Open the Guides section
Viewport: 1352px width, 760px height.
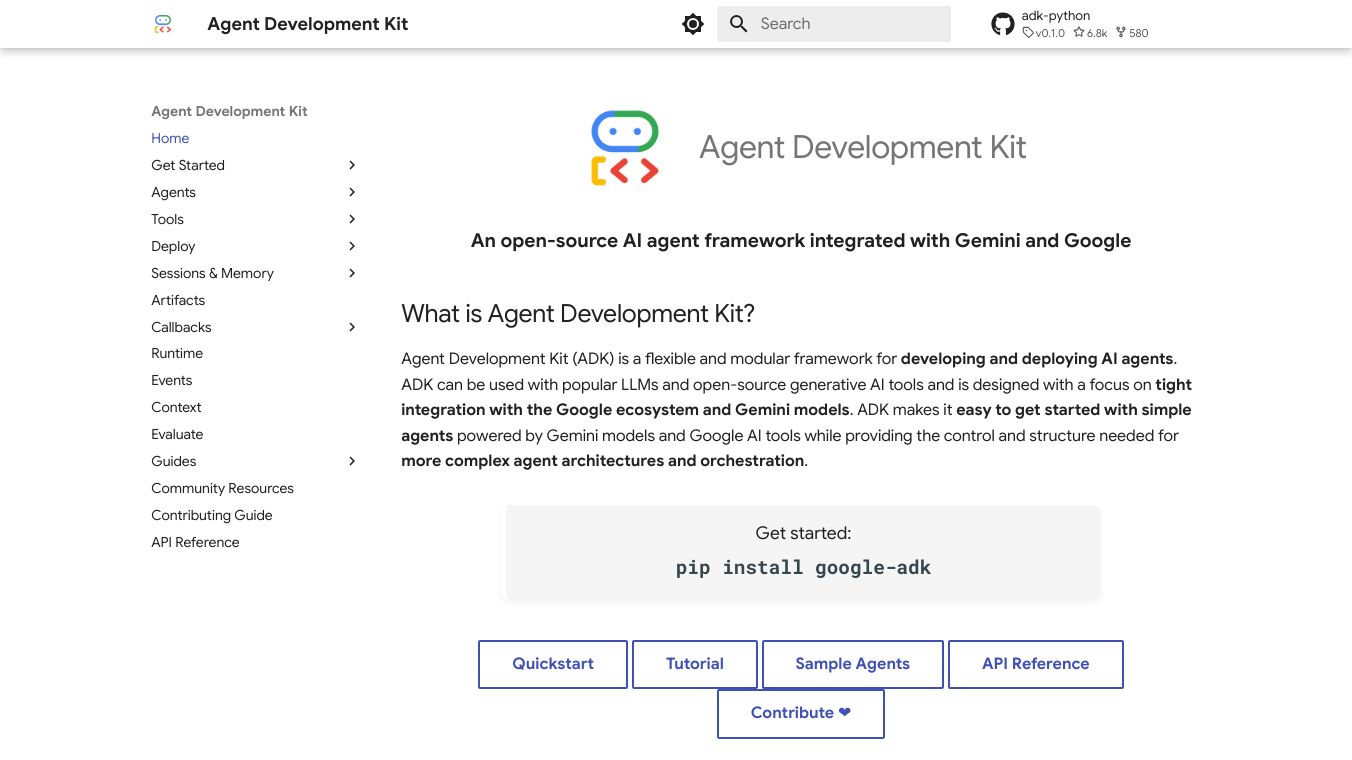[x=173, y=461]
